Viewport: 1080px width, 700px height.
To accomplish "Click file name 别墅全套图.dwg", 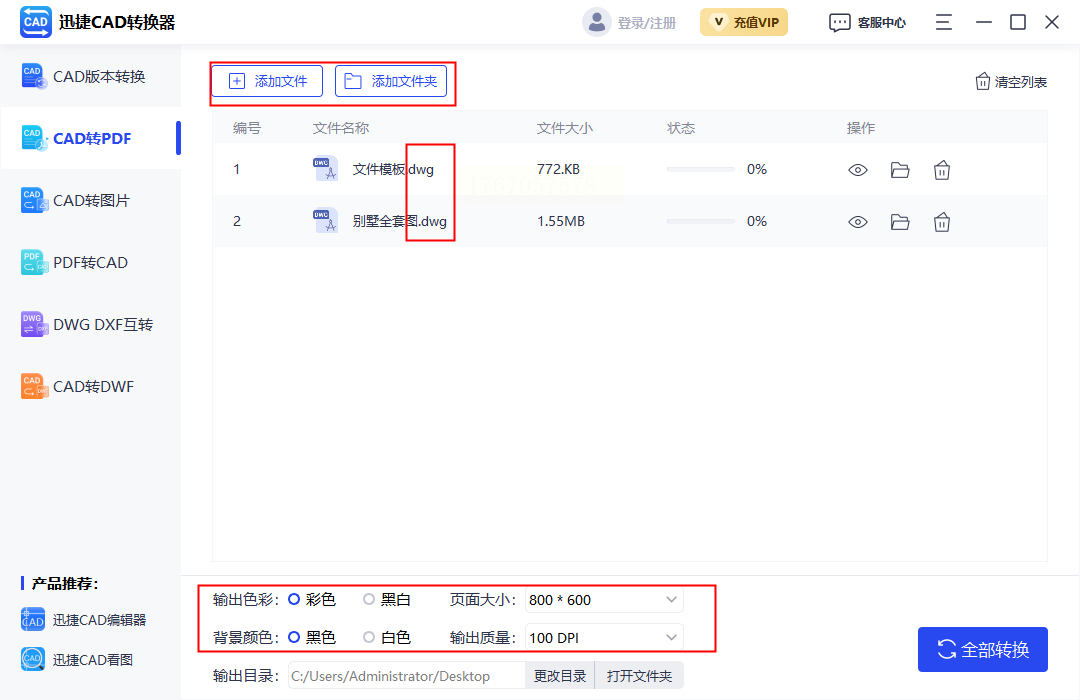I will pos(399,221).
